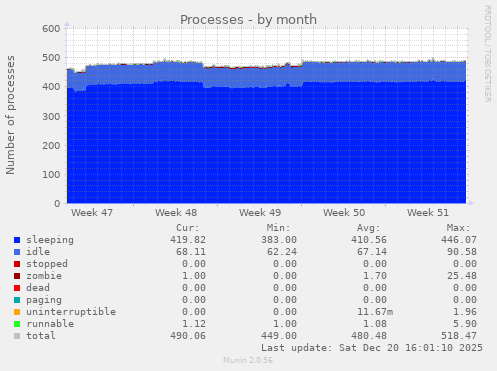The height and width of the screenshot is (371, 497).
Task: Click sleeping minimum value 383.00
Action: click(279, 240)
